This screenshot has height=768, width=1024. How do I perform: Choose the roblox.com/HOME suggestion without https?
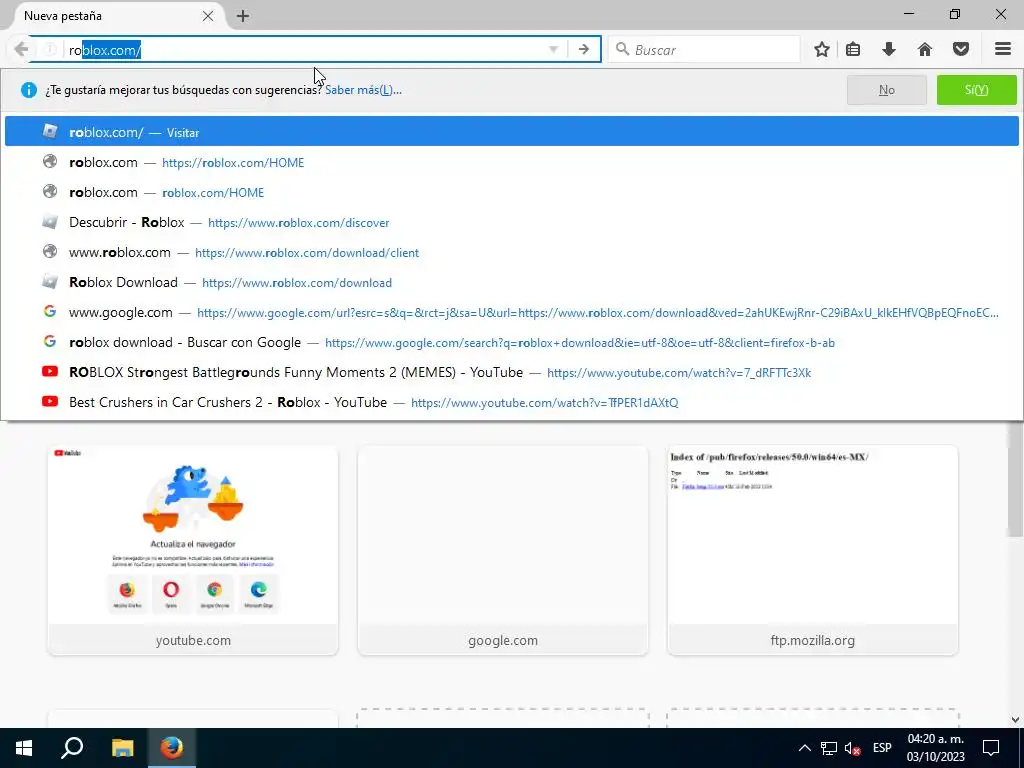pos(512,192)
